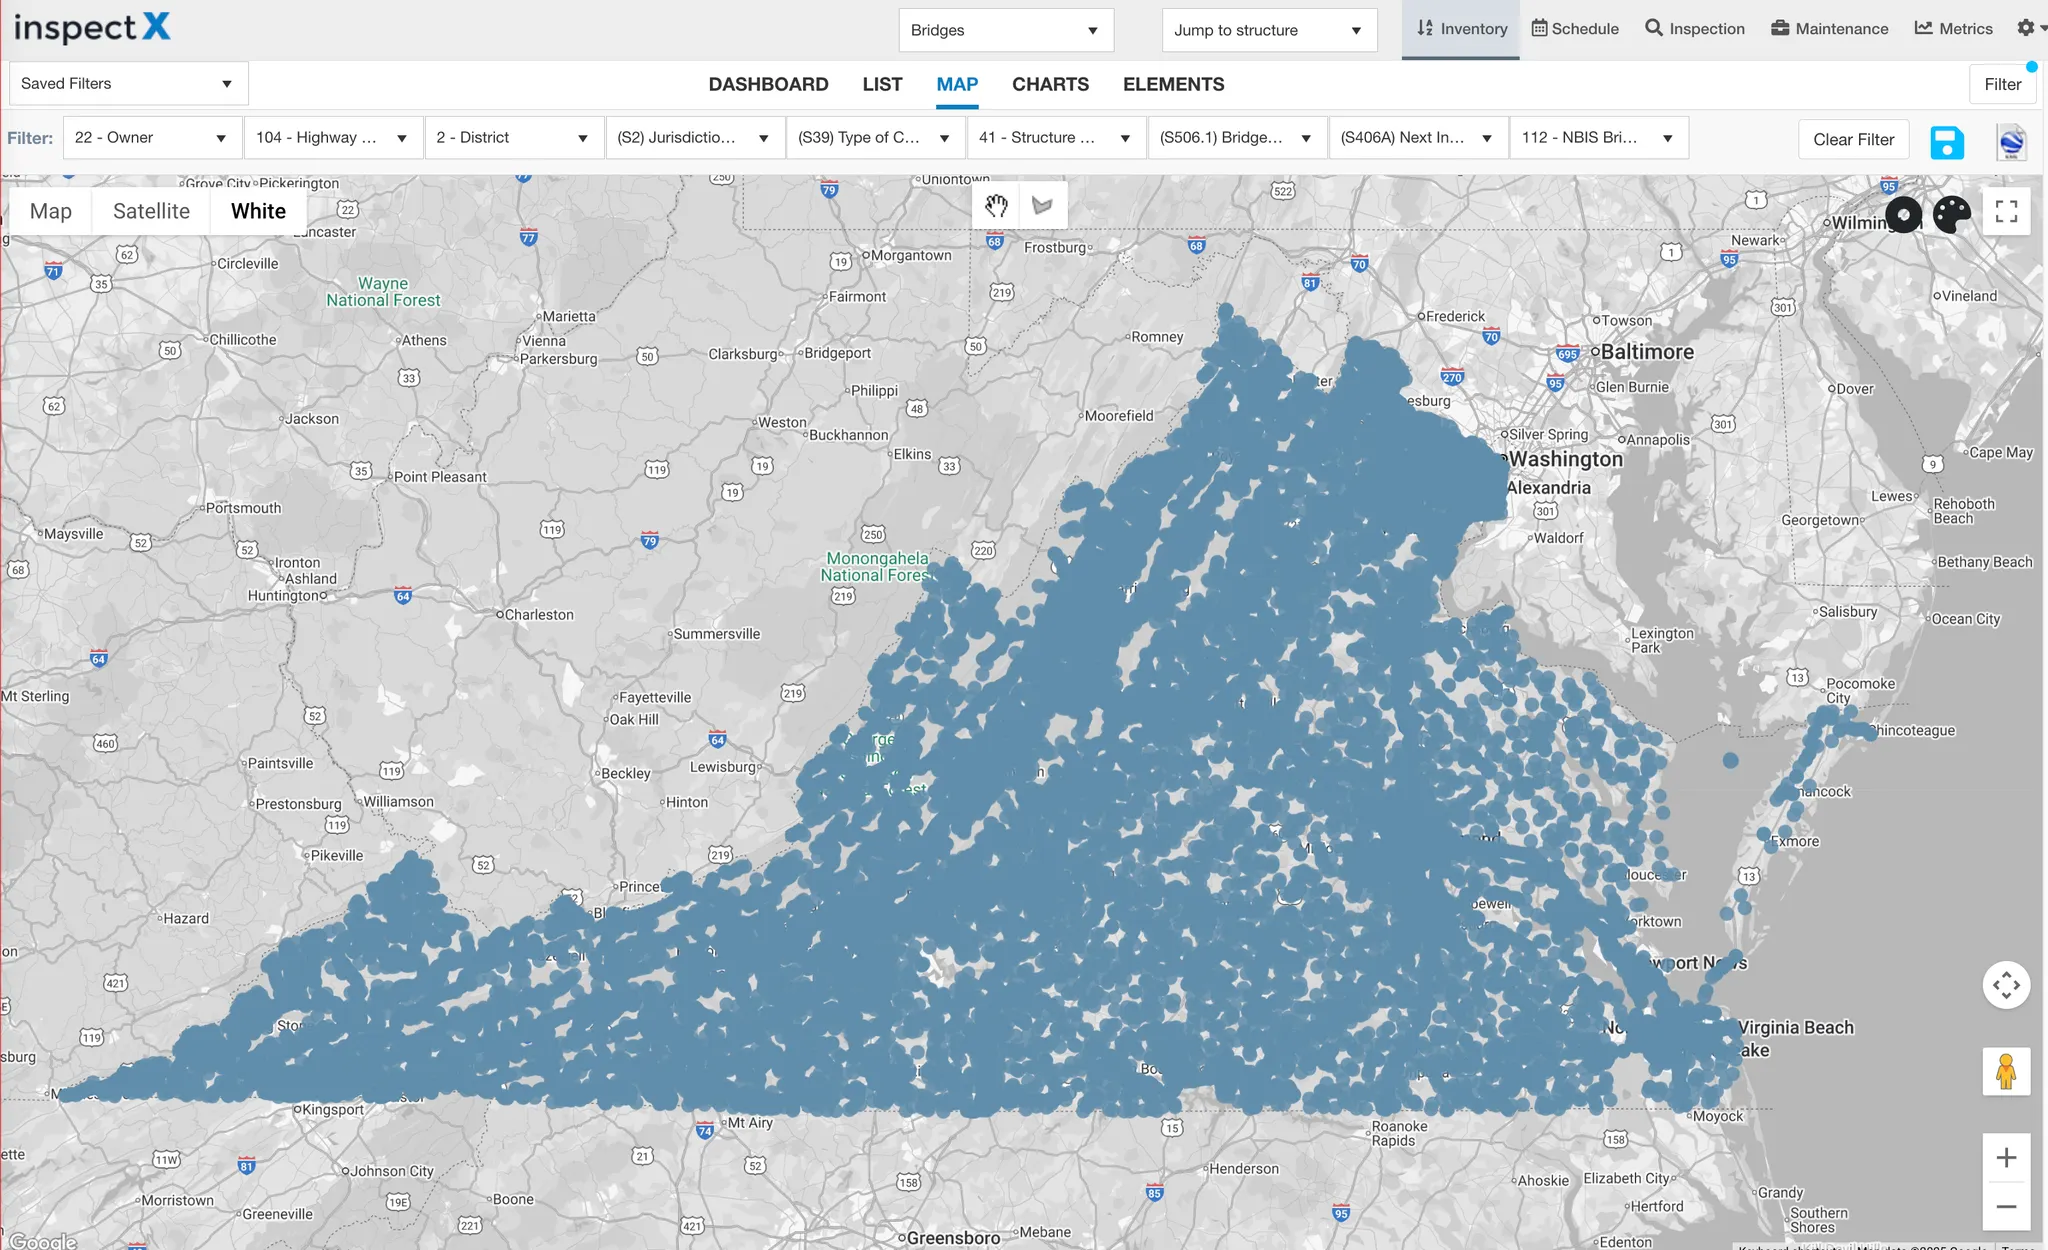2048x1250 pixels.
Task: Click the Google Earth KML export icon
Action: coord(2011,141)
